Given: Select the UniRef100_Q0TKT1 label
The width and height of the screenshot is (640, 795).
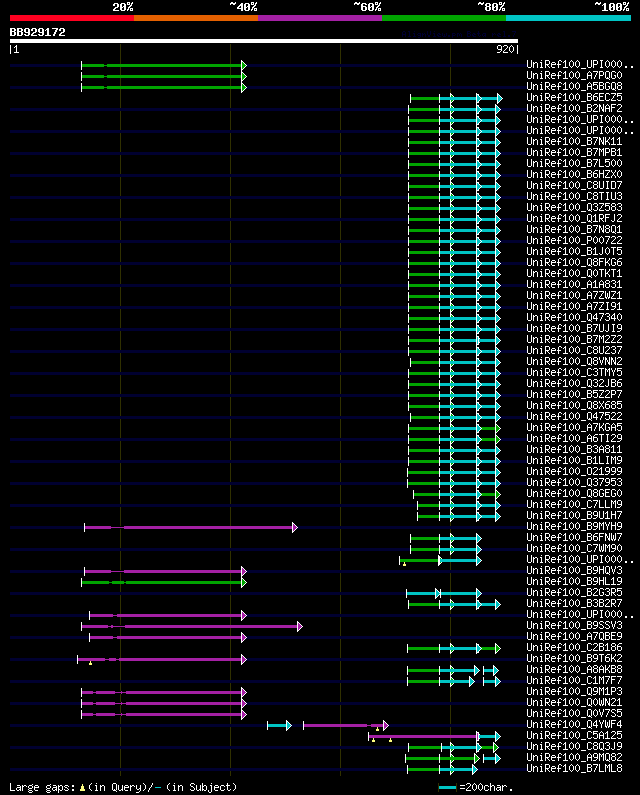Looking at the screenshot, I should tap(574, 273).
